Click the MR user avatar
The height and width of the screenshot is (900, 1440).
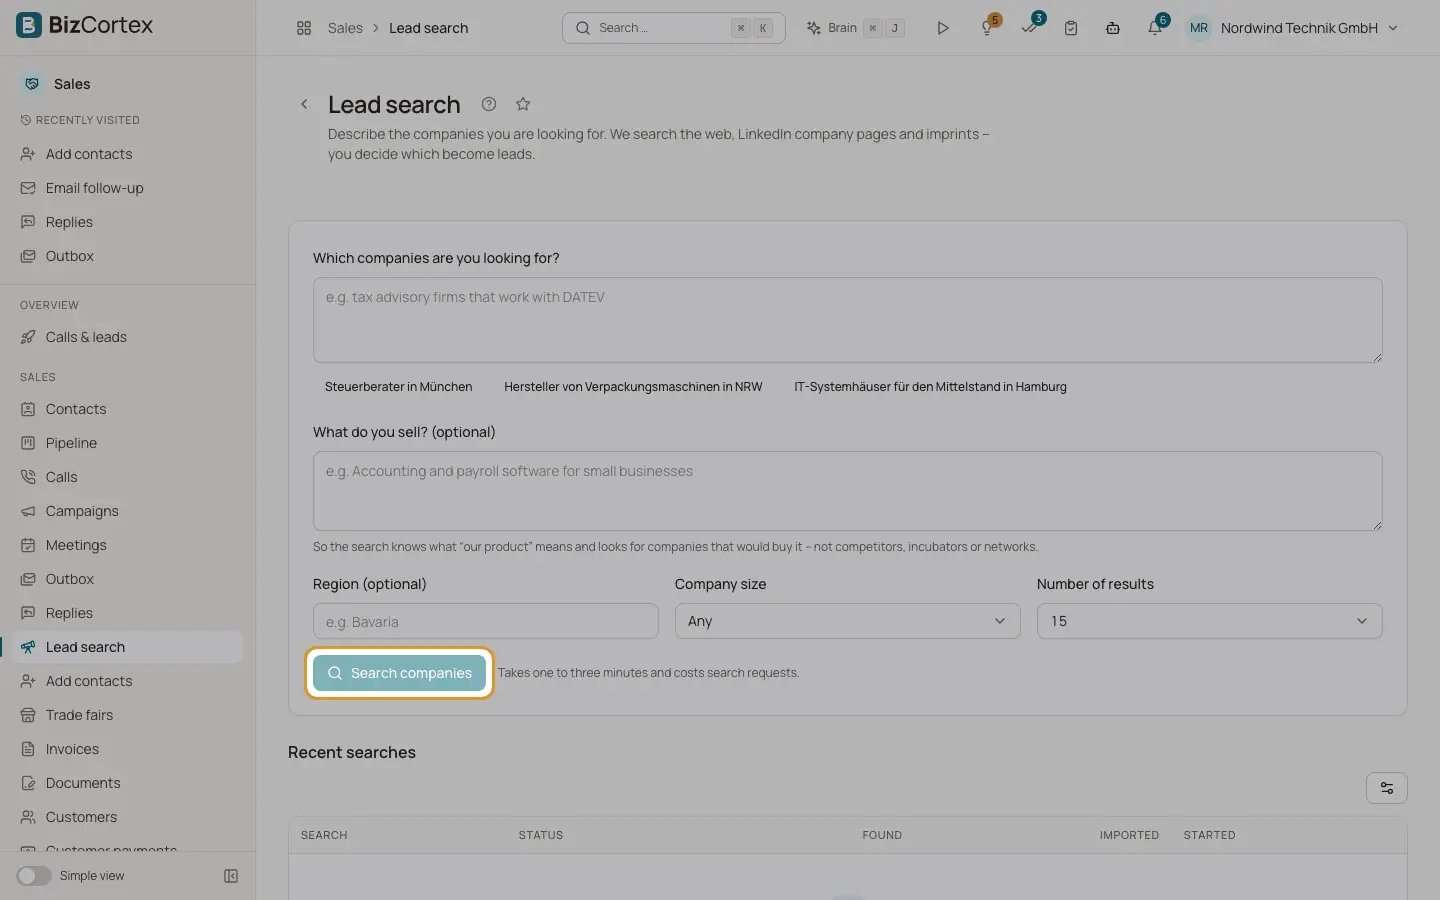[x=1199, y=28]
